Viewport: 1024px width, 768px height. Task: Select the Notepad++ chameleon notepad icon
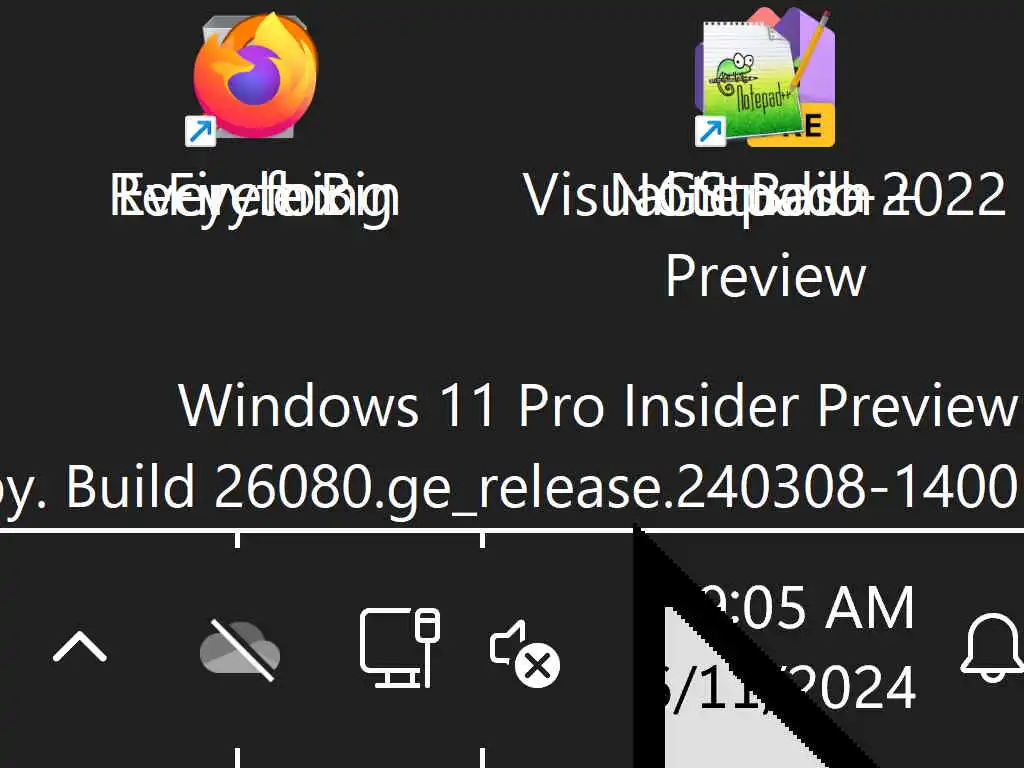click(x=749, y=80)
